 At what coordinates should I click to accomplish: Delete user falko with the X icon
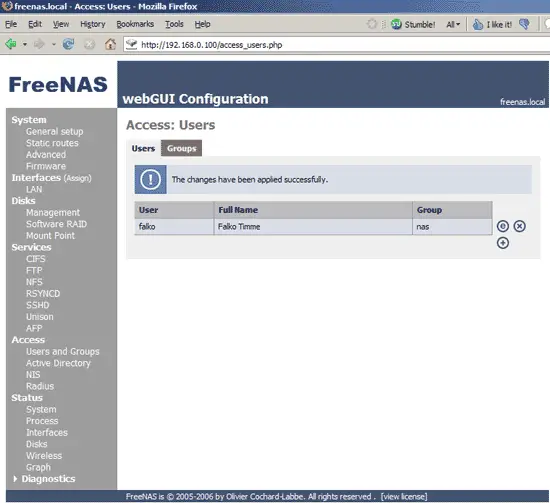[x=519, y=226]
